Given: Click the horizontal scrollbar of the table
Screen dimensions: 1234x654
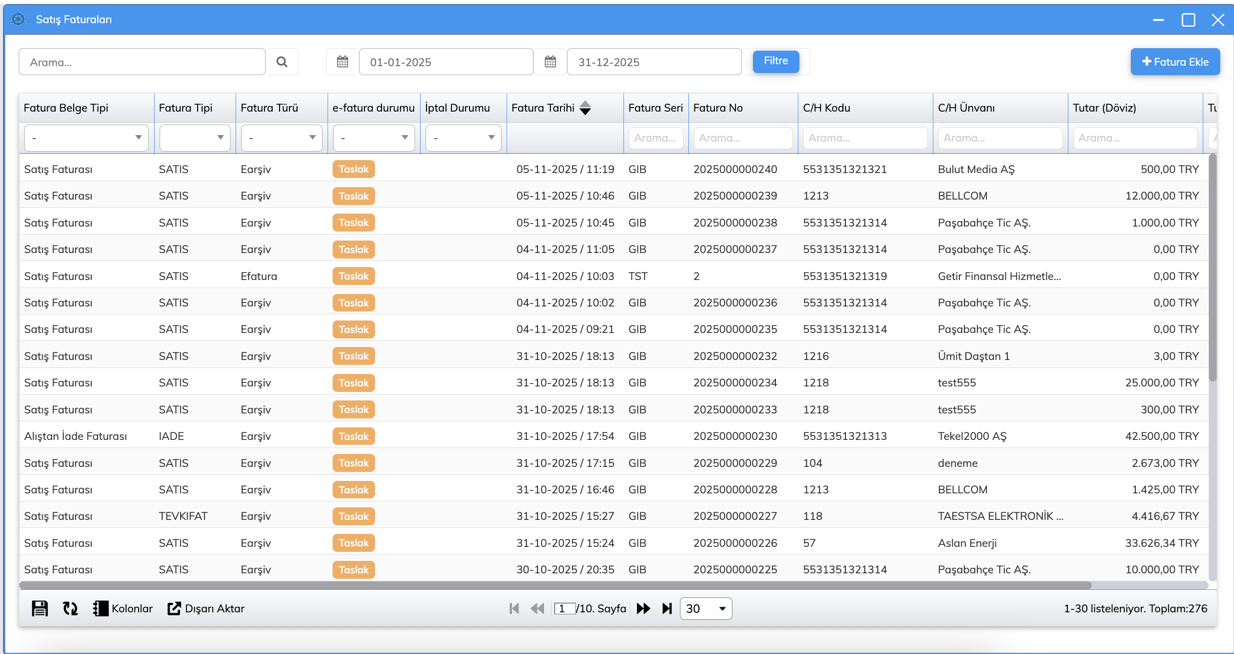Looking at the screenshot, I should point(555,586).
